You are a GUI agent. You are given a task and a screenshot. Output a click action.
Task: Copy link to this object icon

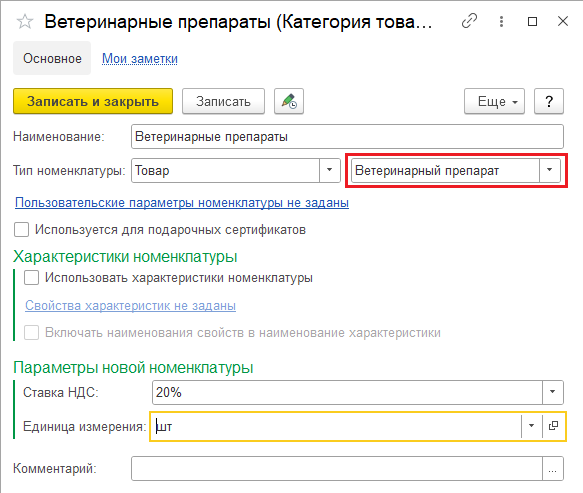click(469, 21)
